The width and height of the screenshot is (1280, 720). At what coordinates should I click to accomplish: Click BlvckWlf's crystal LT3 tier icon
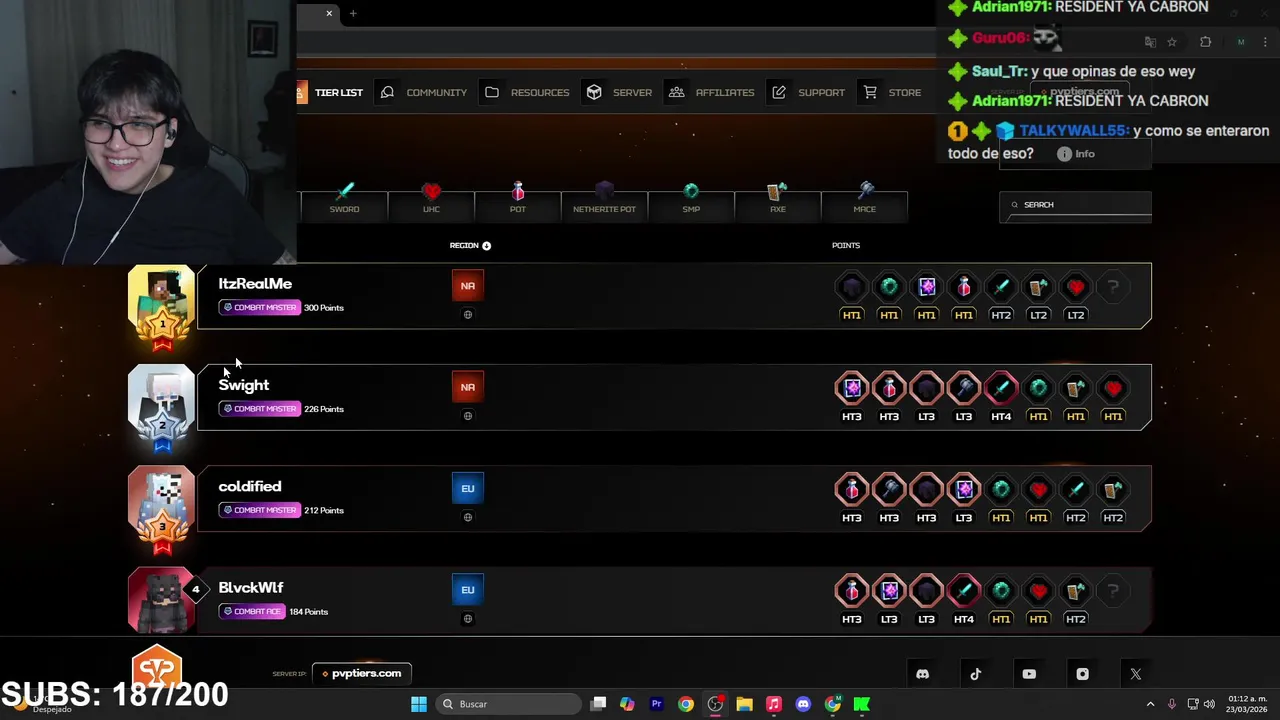(x=889, y=592)
